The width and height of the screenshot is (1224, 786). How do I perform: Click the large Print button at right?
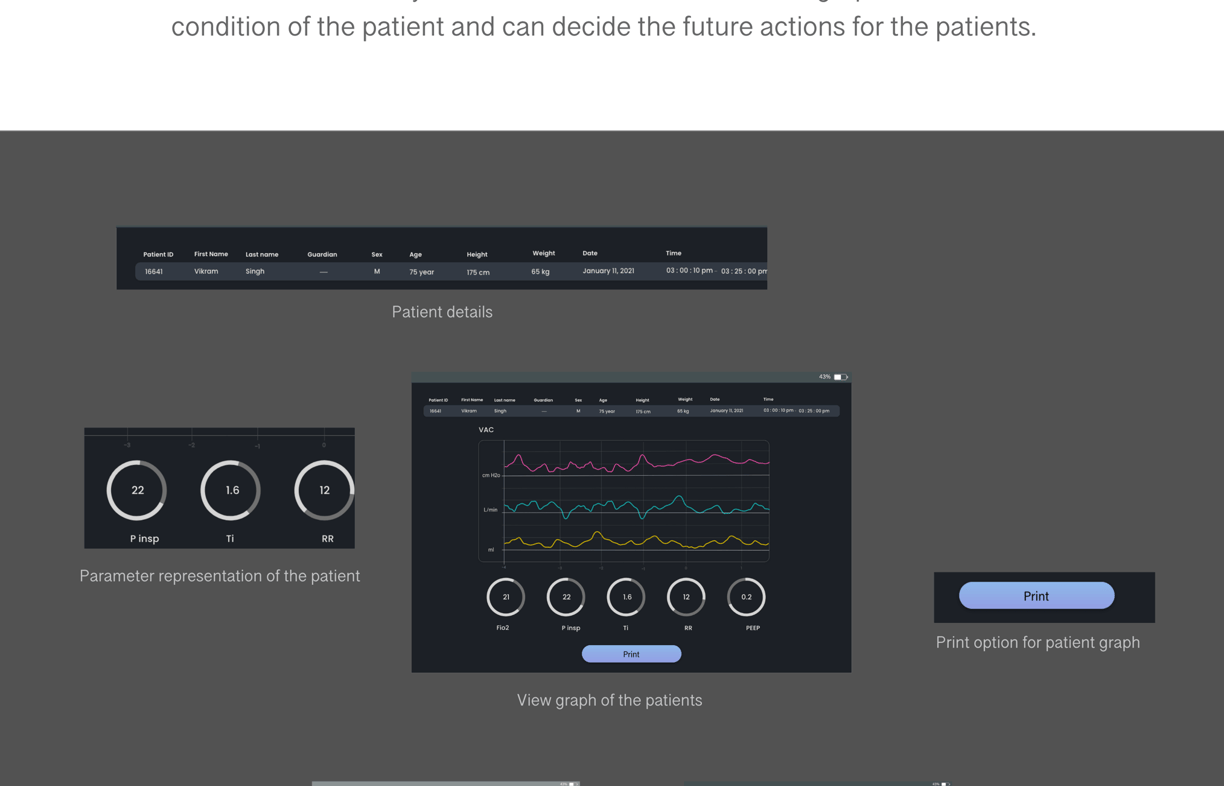(1036, 595)
